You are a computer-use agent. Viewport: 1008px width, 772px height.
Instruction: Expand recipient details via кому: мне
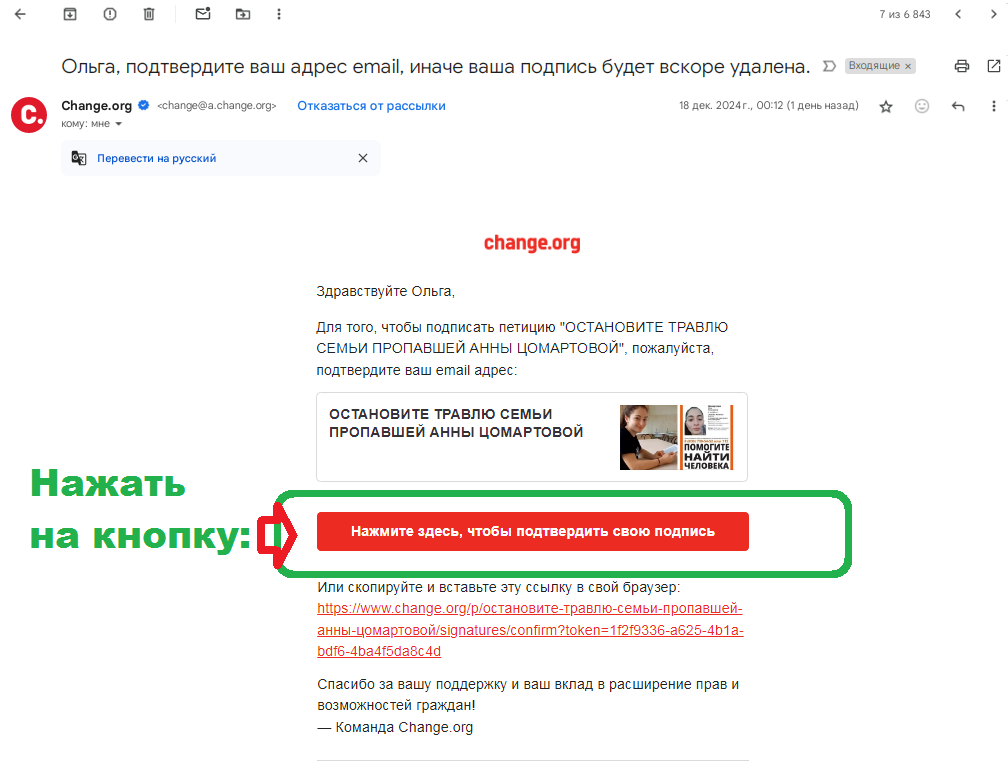tap(90, 123)
